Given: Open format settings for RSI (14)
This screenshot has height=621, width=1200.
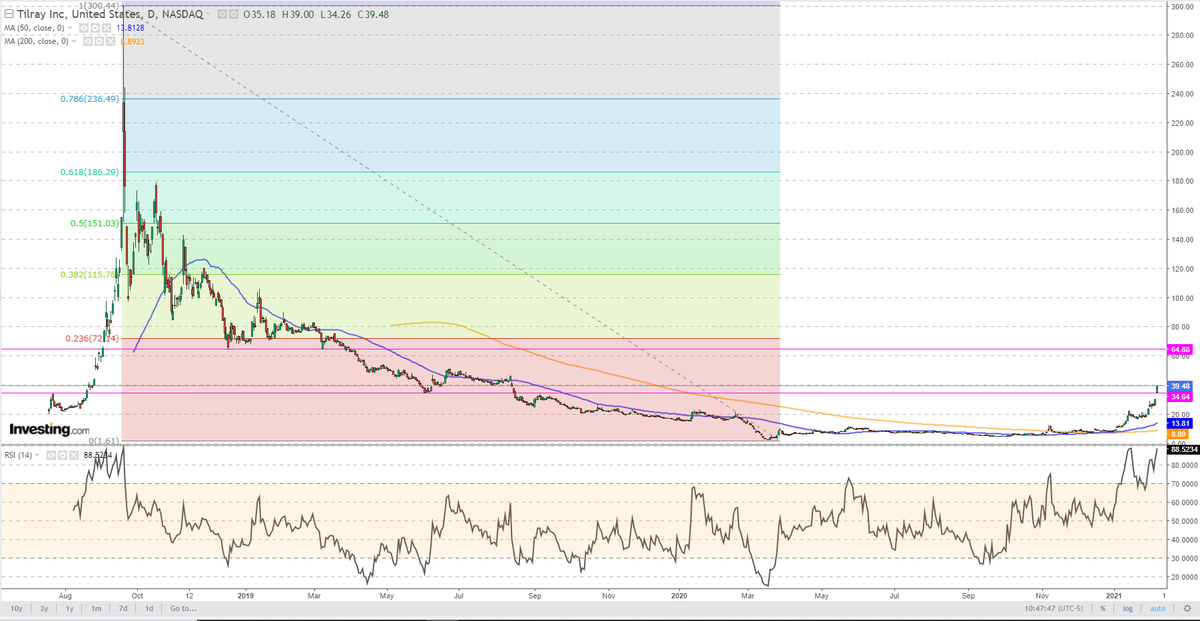Looking at the screenshot, I should (x=62, y=455).
